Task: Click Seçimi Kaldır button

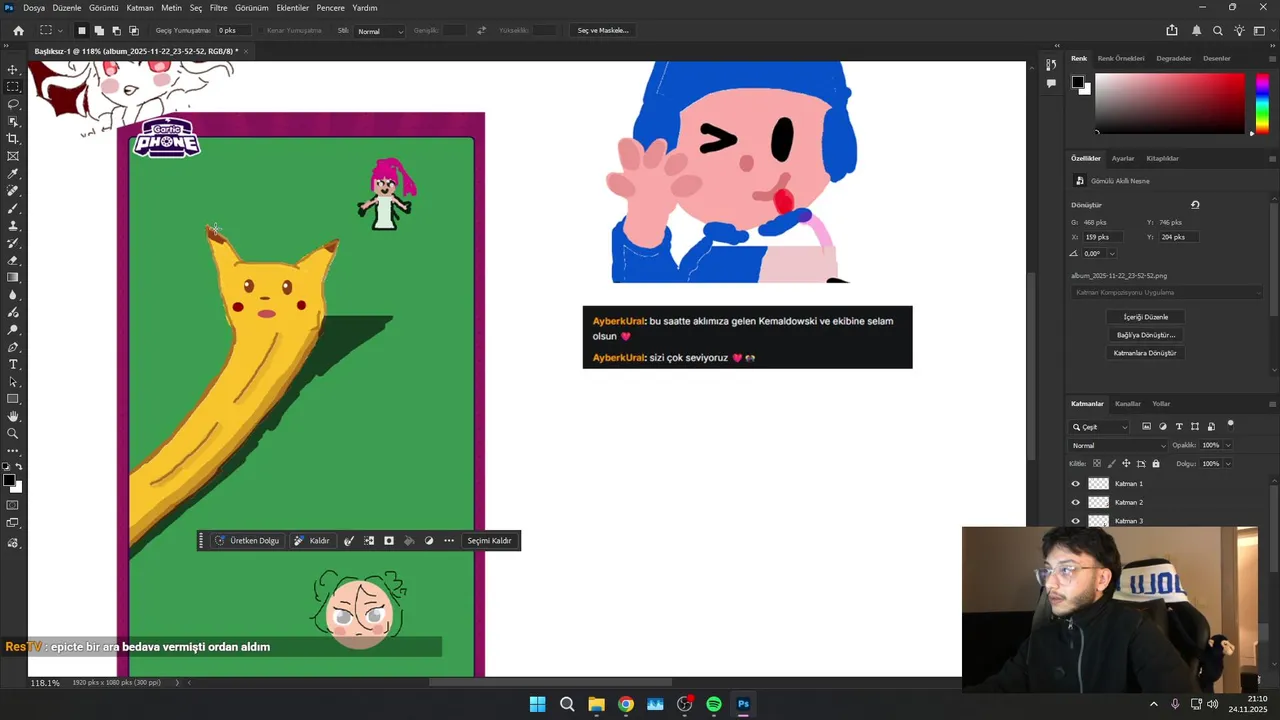Action: [489, 541]
